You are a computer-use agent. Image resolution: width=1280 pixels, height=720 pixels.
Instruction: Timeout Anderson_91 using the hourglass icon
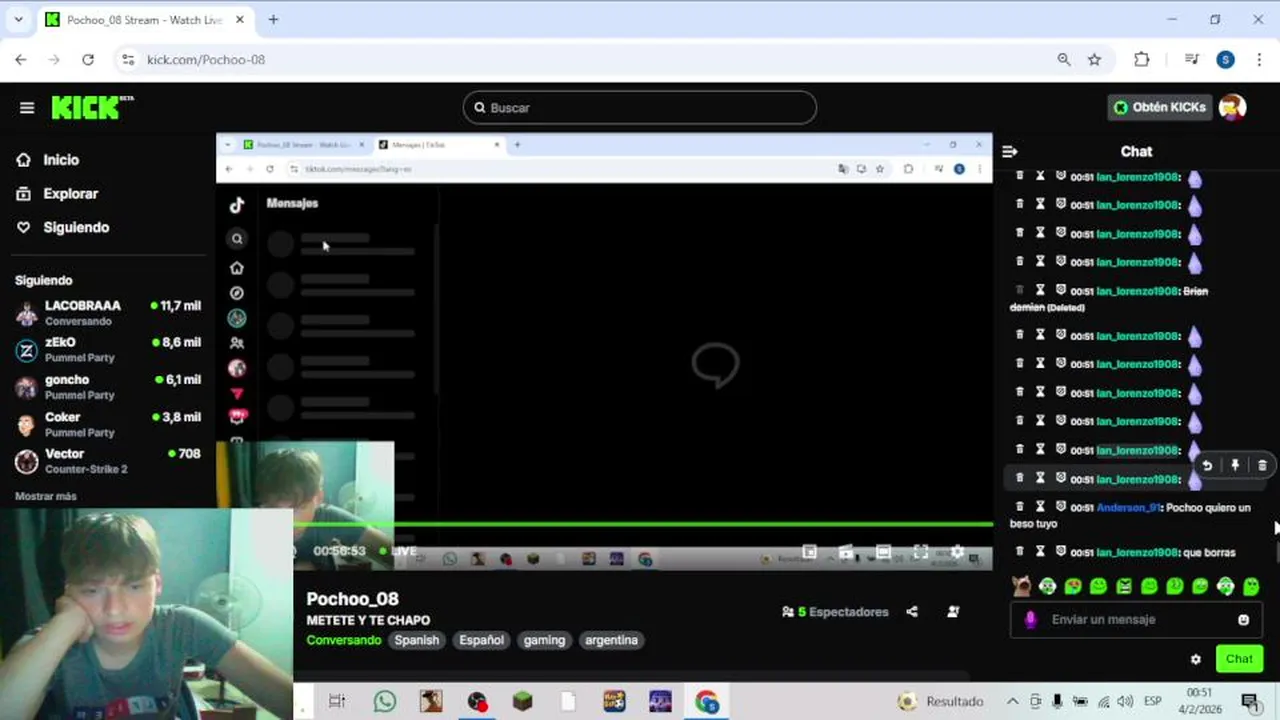(x=1040, y=507)
